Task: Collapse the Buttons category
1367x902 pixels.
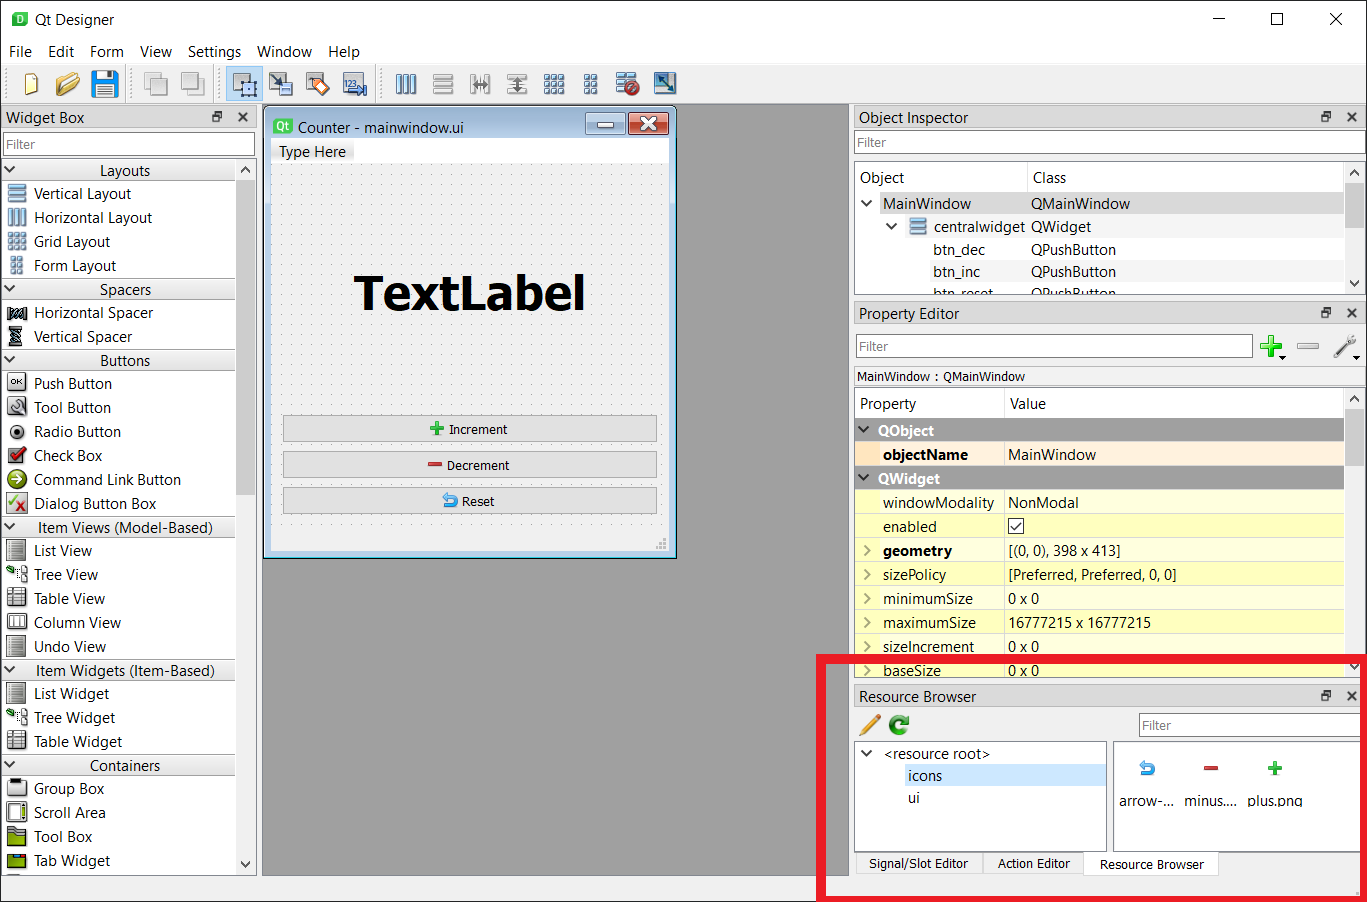Action: (x=10, y=360)
